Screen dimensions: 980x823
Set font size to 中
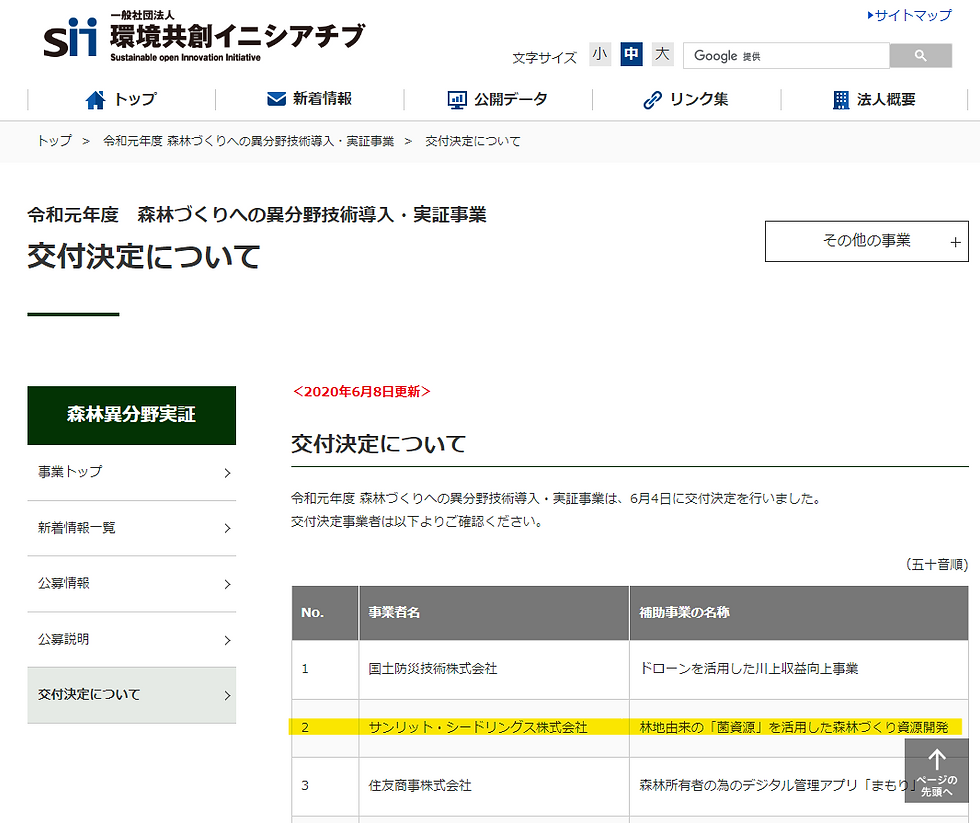631,54
